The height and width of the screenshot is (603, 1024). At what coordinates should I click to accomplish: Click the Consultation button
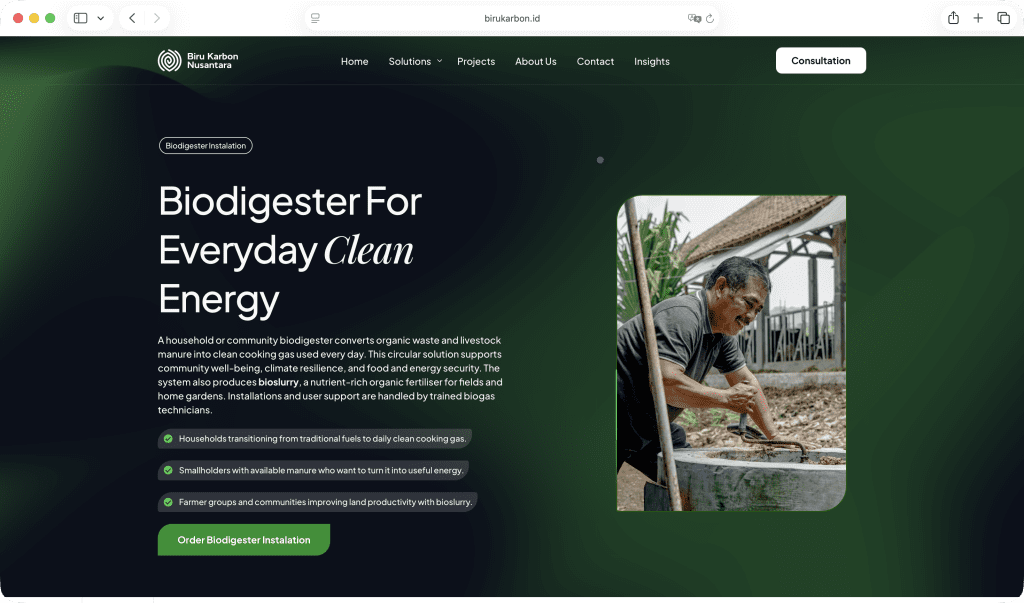pos(821,61)
